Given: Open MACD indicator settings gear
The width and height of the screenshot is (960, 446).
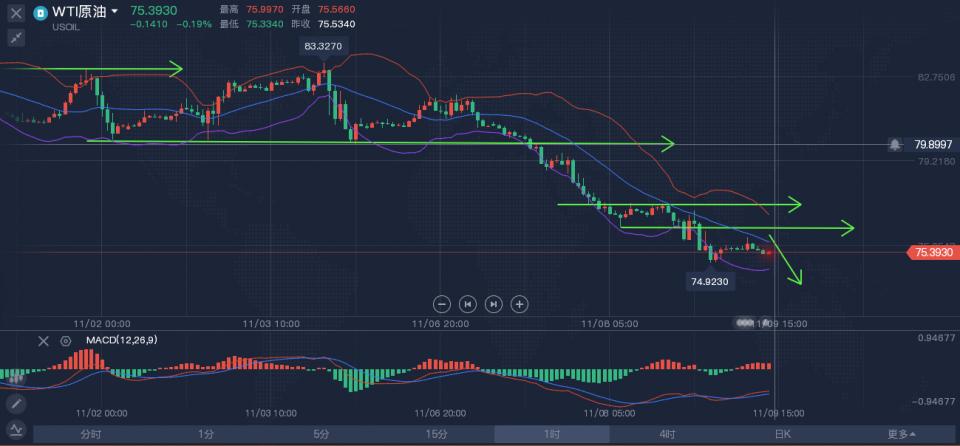Looking at the screenshot, I should [66, 341].
